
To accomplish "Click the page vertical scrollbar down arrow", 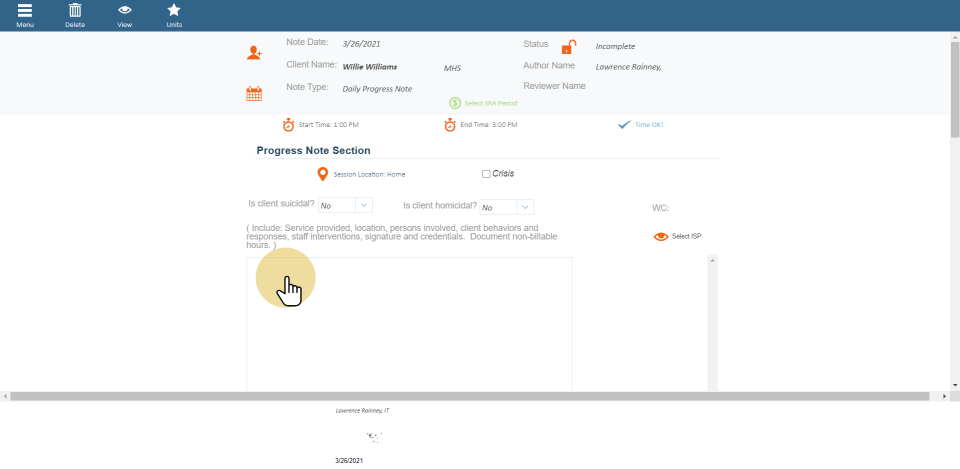I will (954, 385).
